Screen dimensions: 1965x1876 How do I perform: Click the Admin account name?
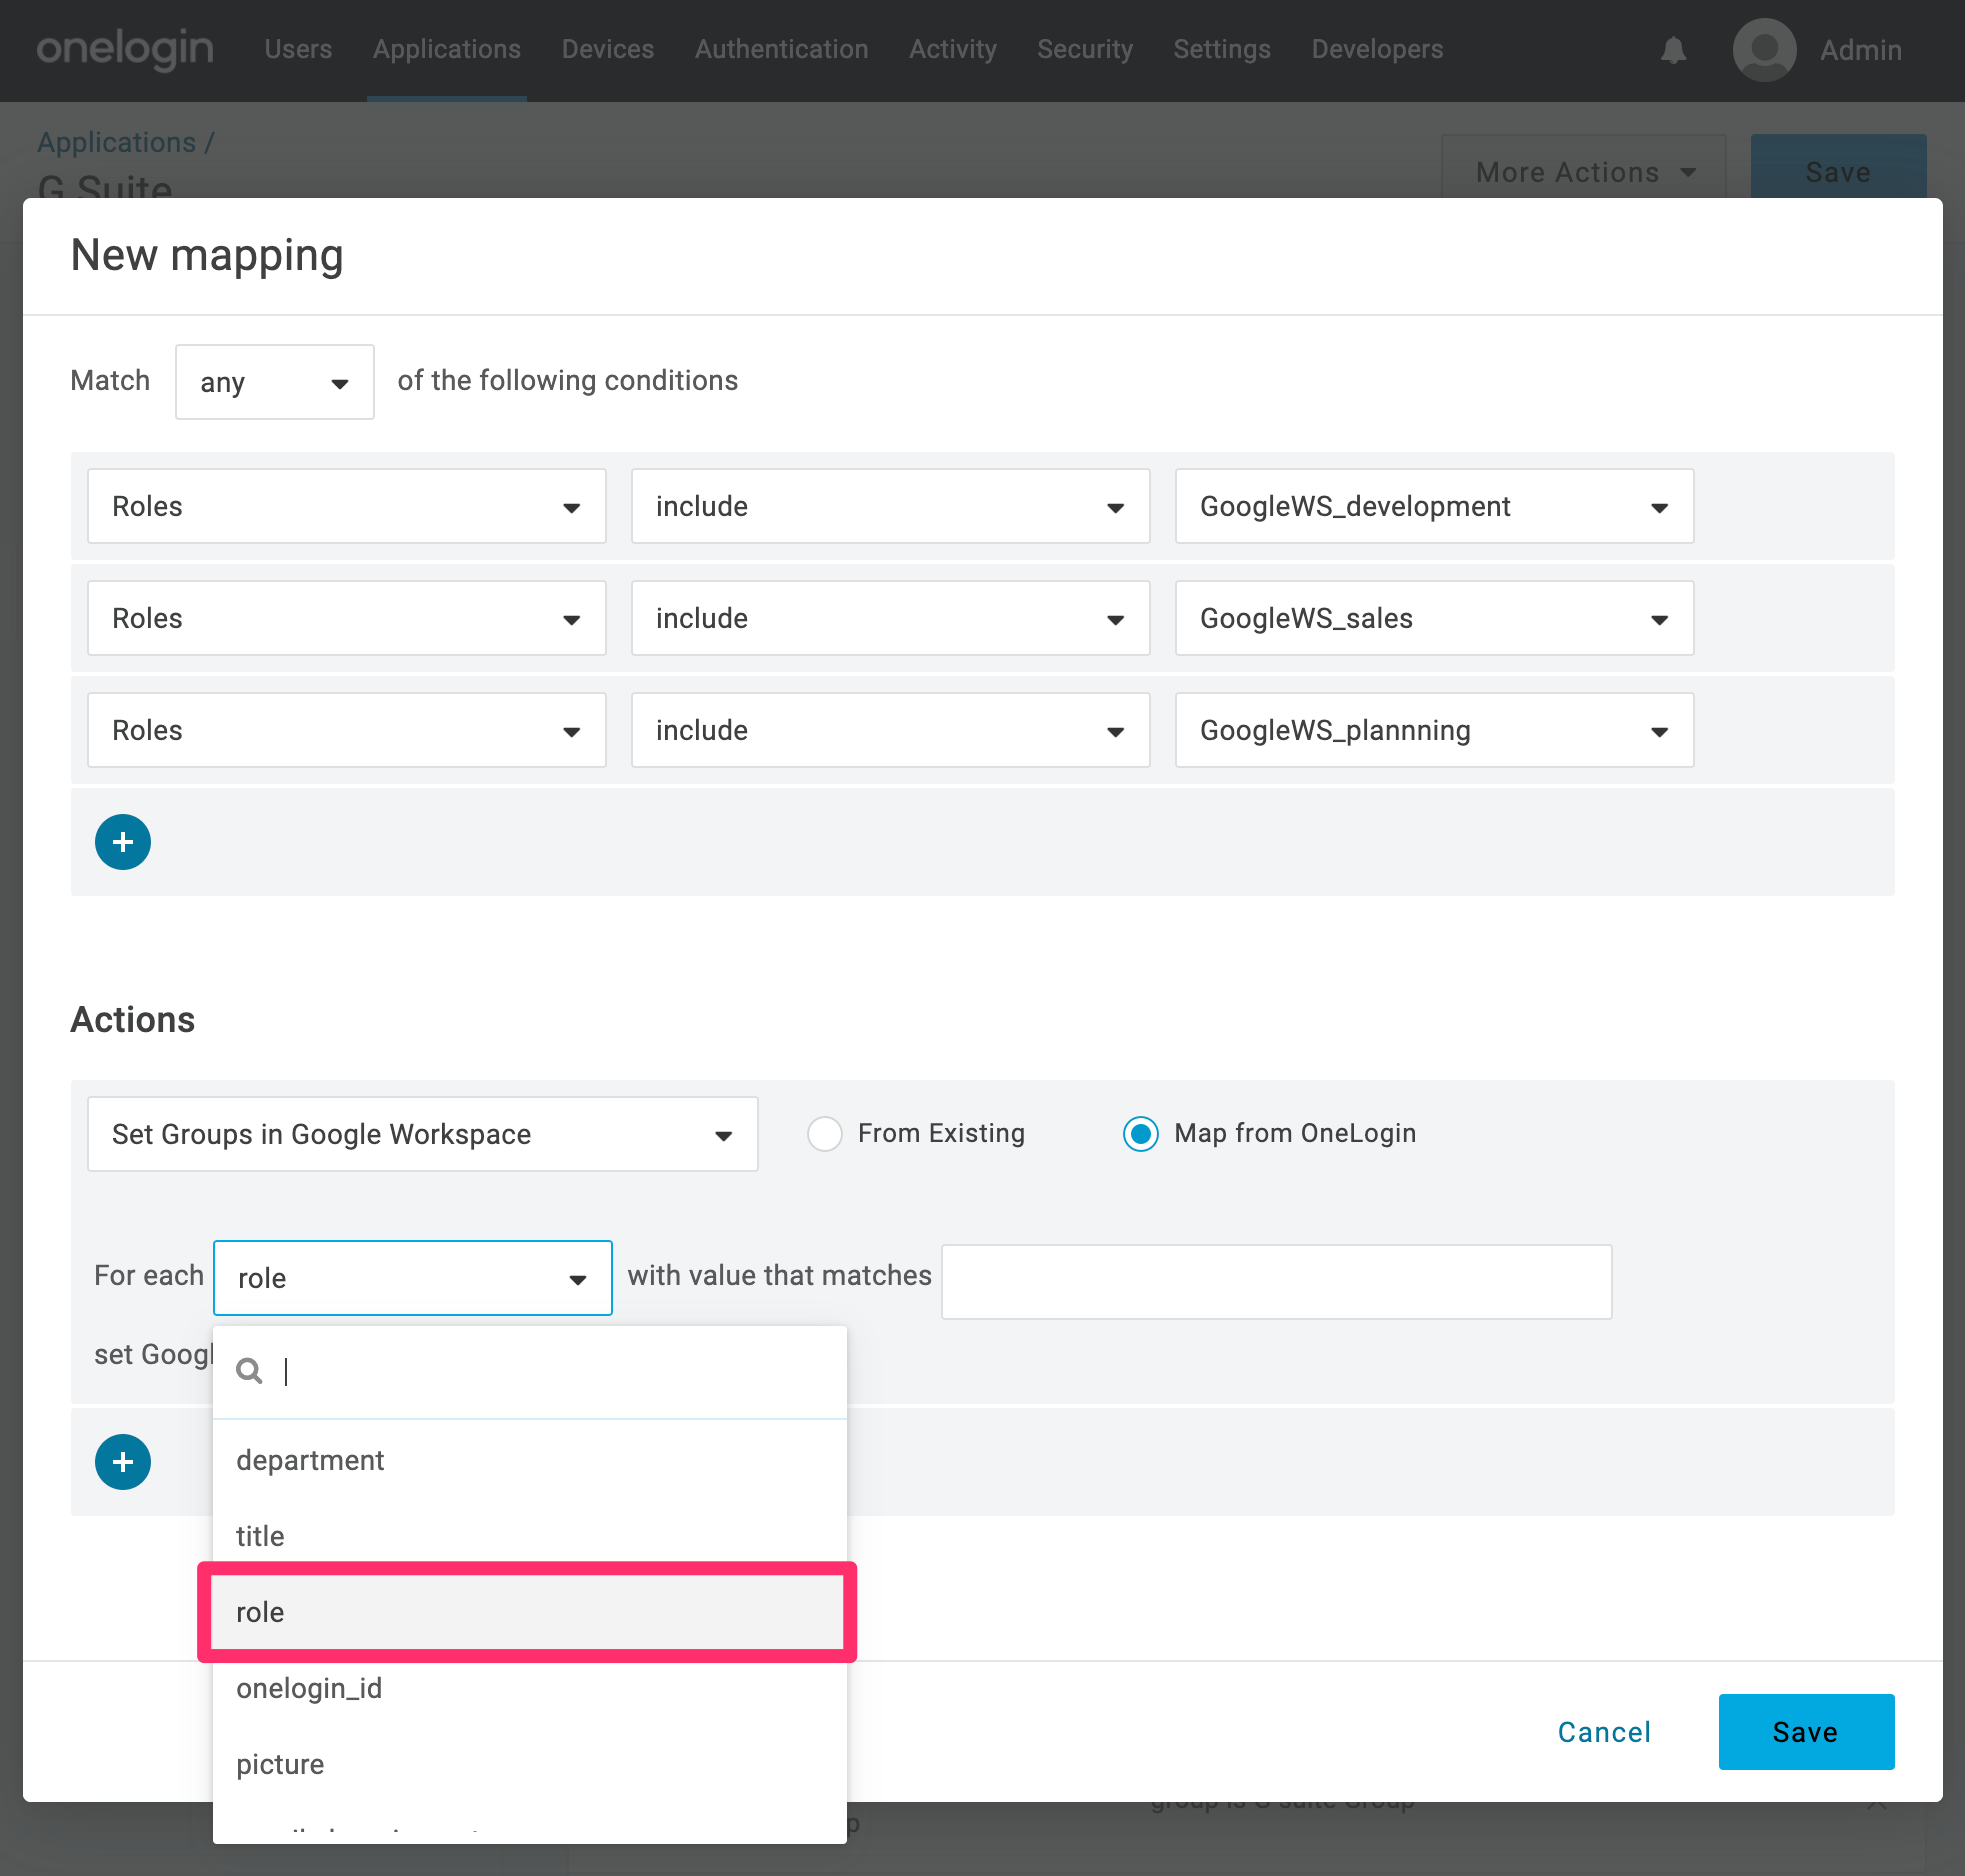[x=1860, y=50]
